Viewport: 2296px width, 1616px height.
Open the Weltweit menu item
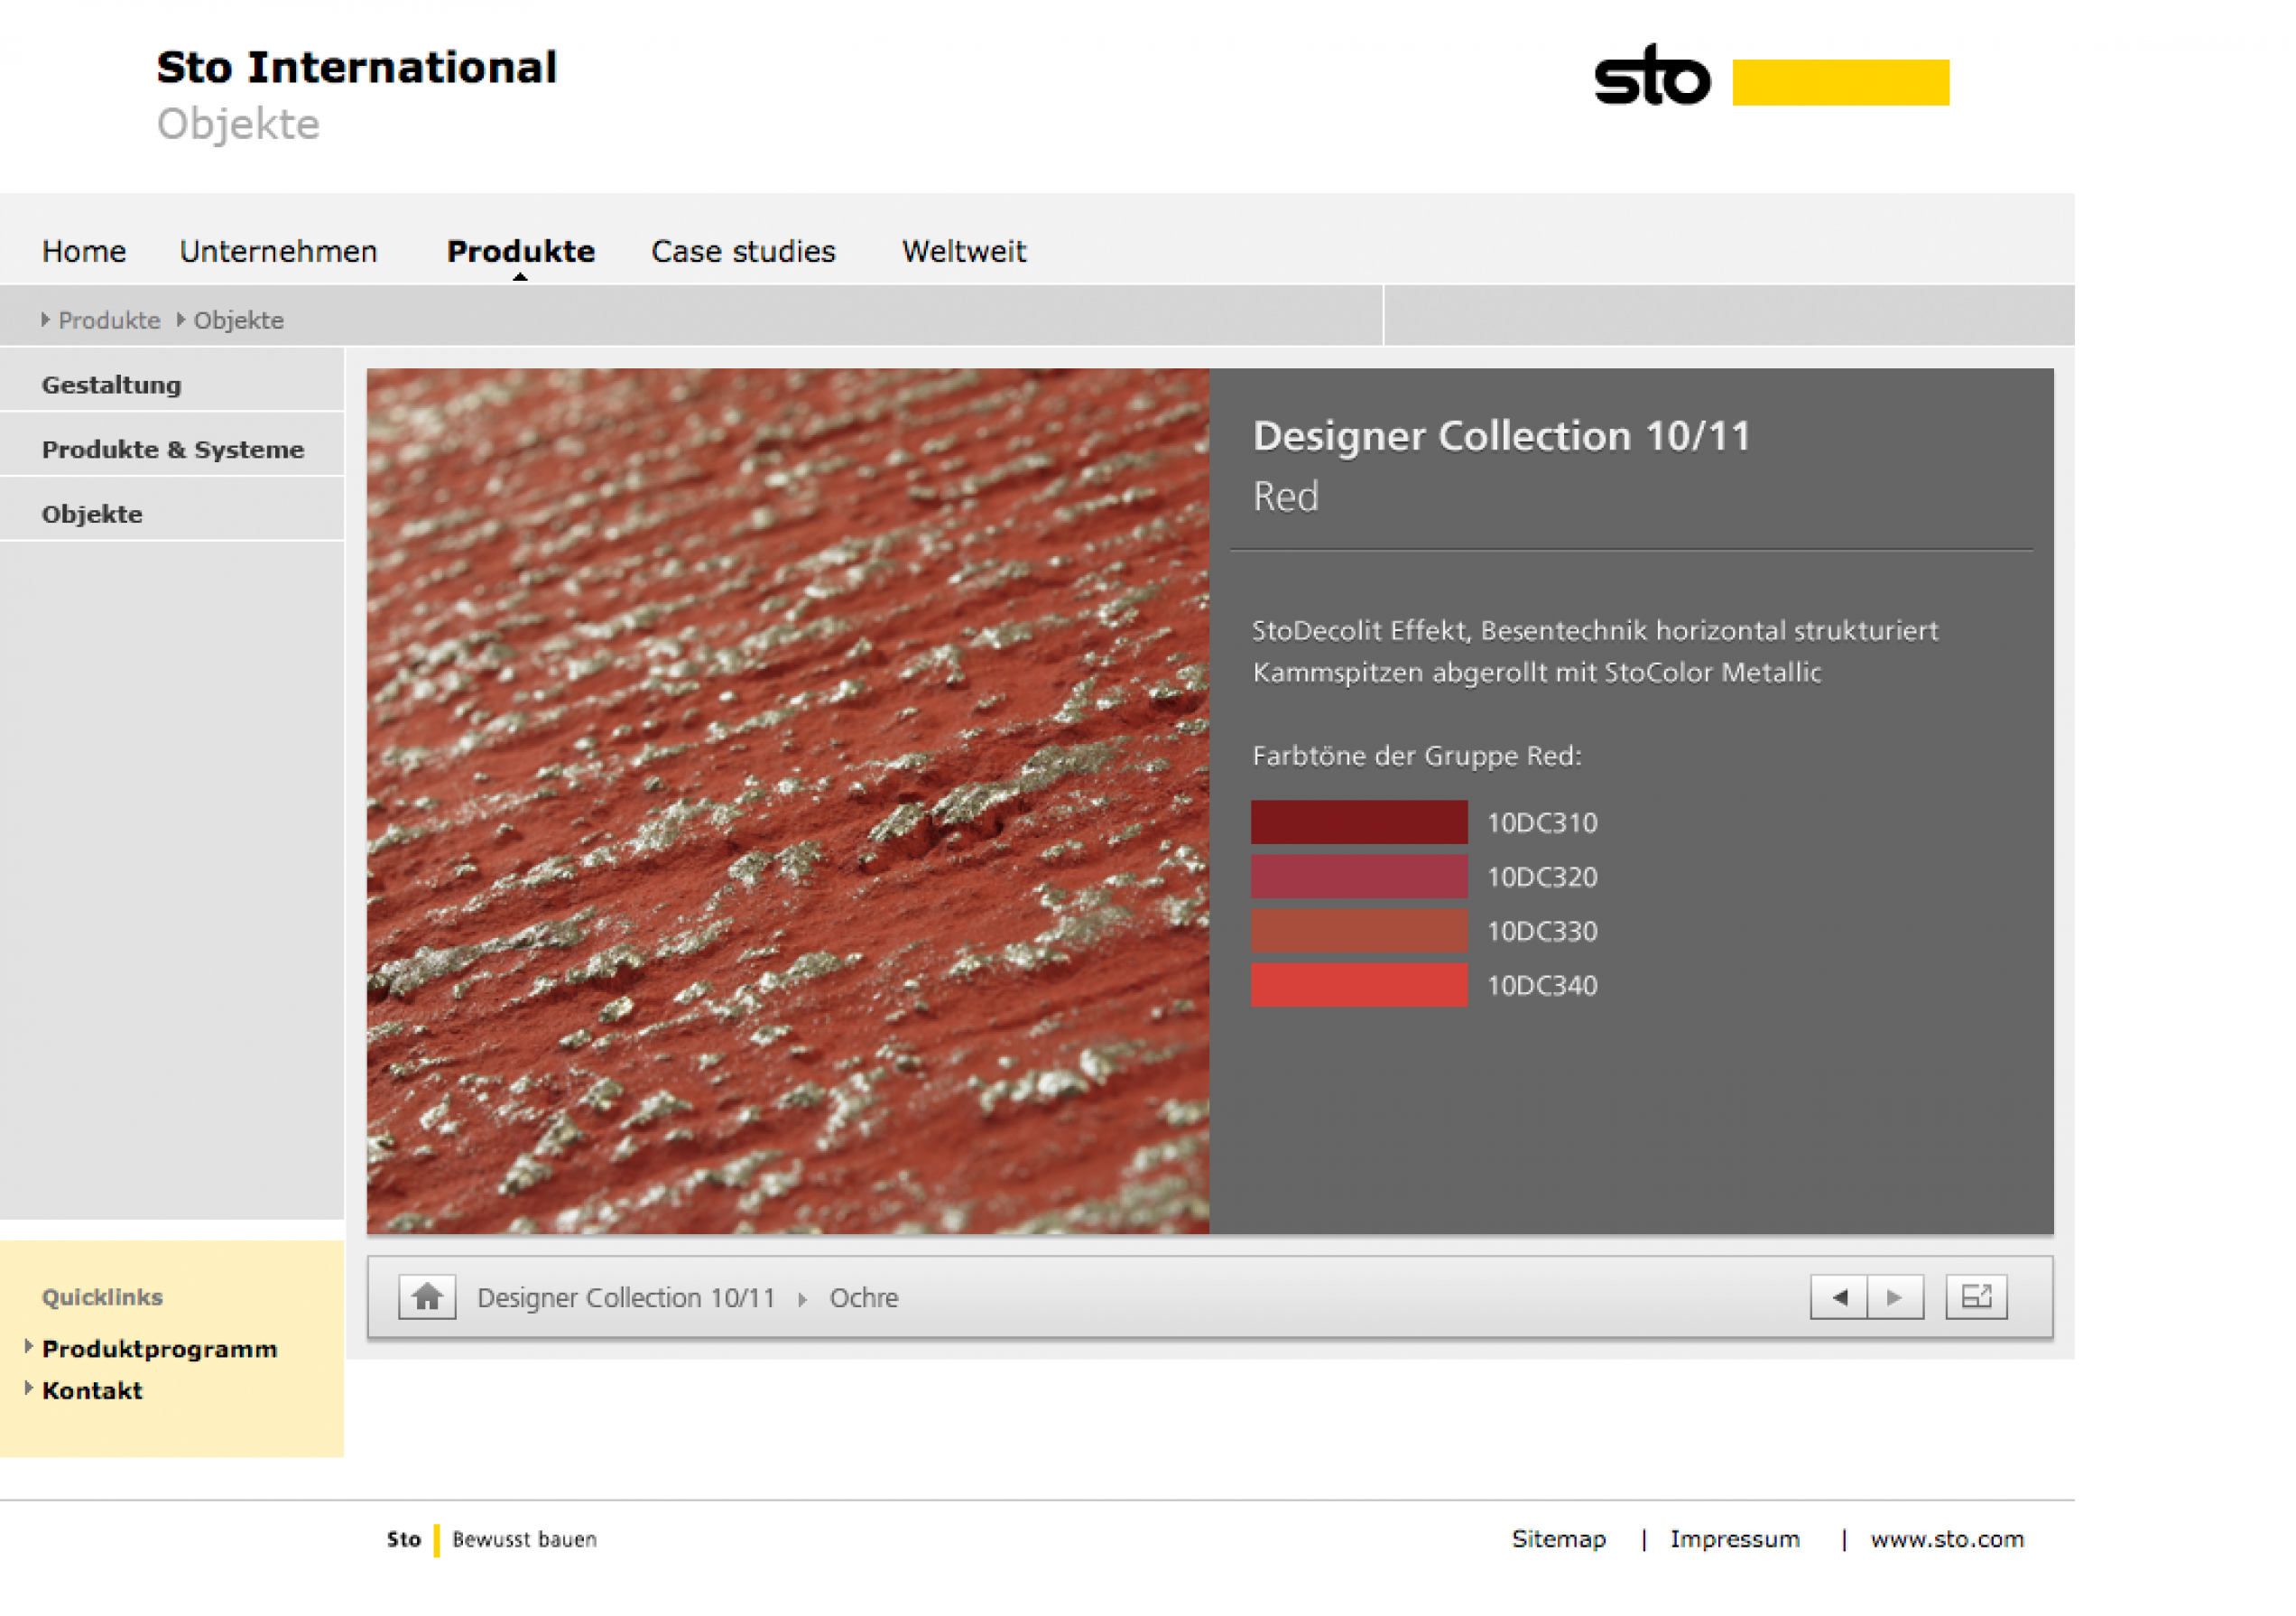point(963,251)
